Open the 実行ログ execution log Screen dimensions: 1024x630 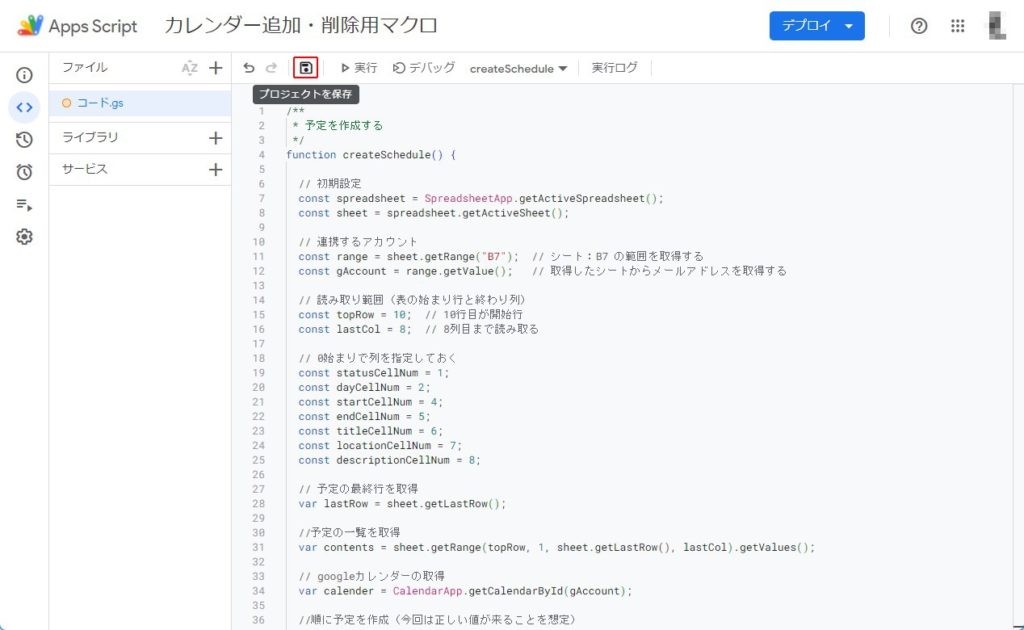click(x=614, y=68)
